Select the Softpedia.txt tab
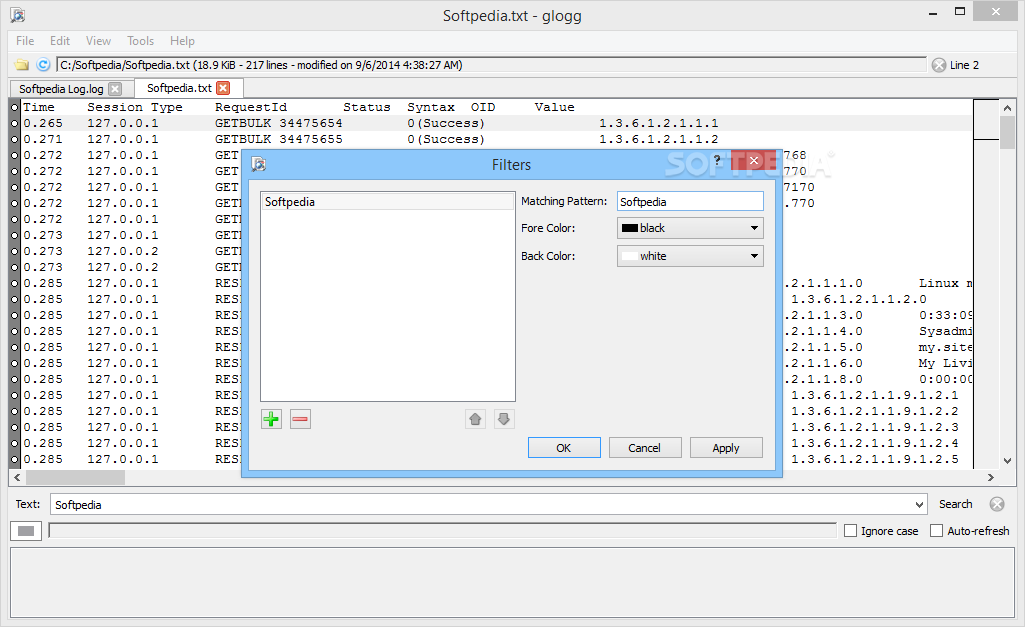 (179, 88)
